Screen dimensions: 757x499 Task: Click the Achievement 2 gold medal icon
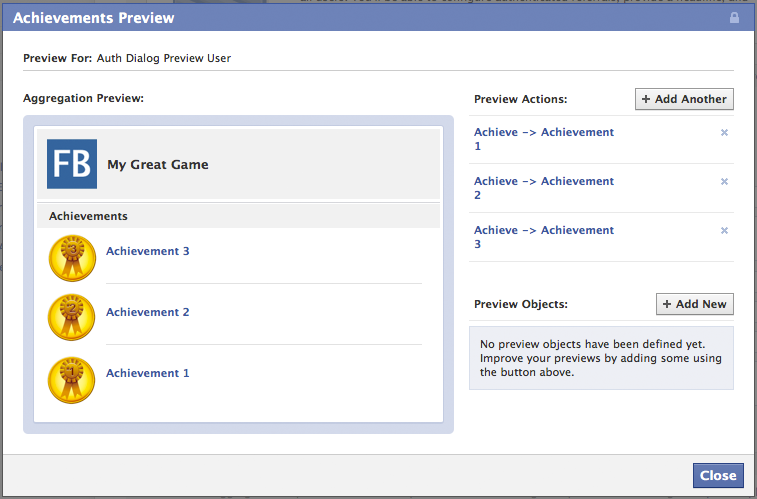pos(72,319)
